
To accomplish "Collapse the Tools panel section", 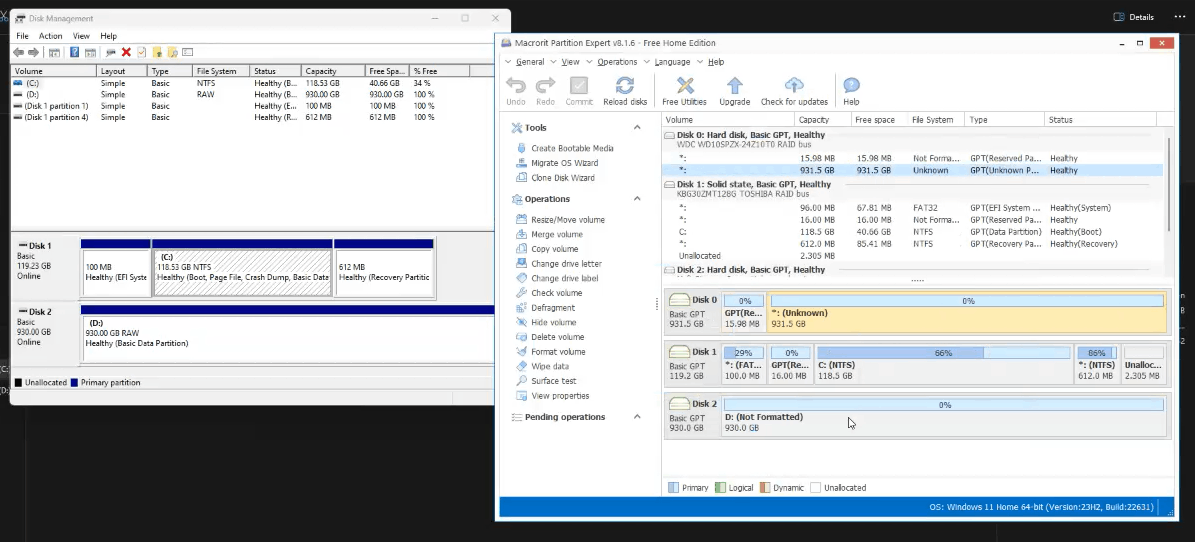I will point(637,128).
